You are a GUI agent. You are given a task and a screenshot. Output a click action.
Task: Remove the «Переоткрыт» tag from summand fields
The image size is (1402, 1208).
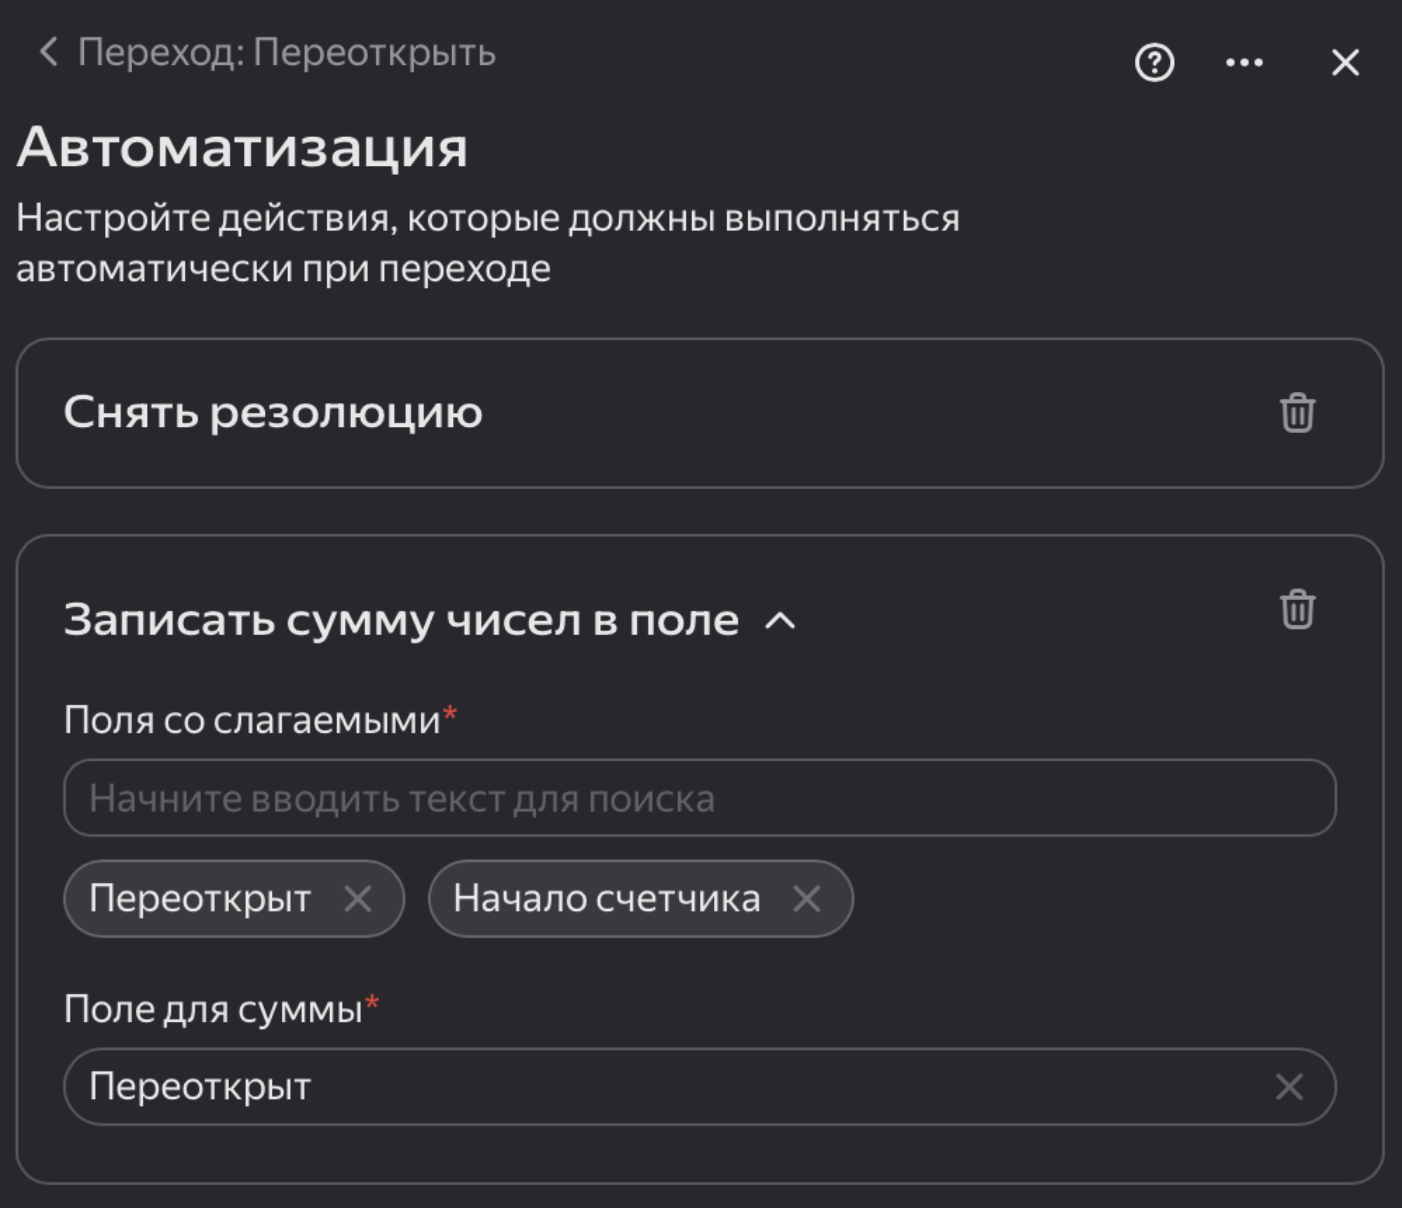click(357, 898)
